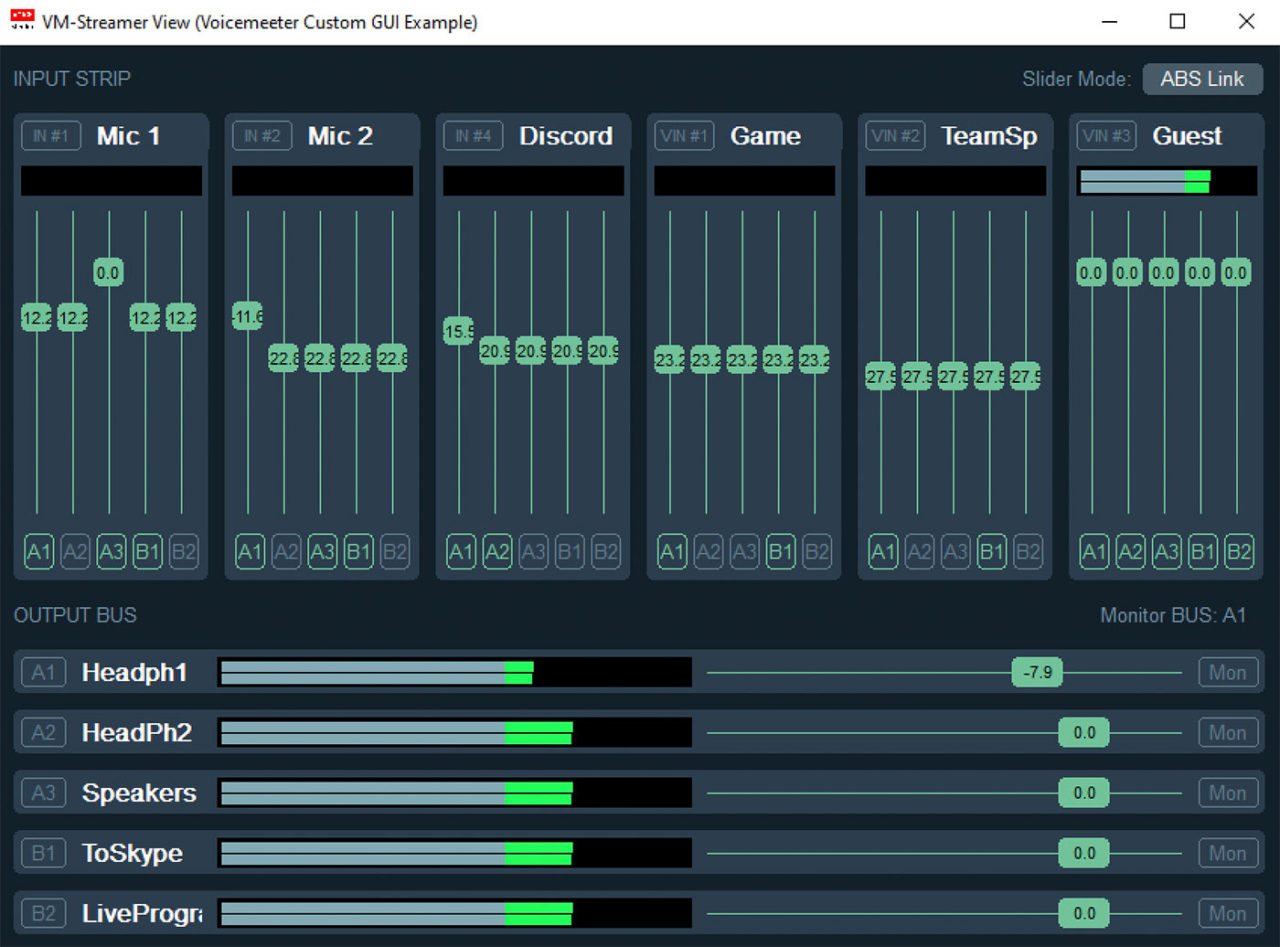Click the VIN #1 badge on the Game strip

[683, 136]
